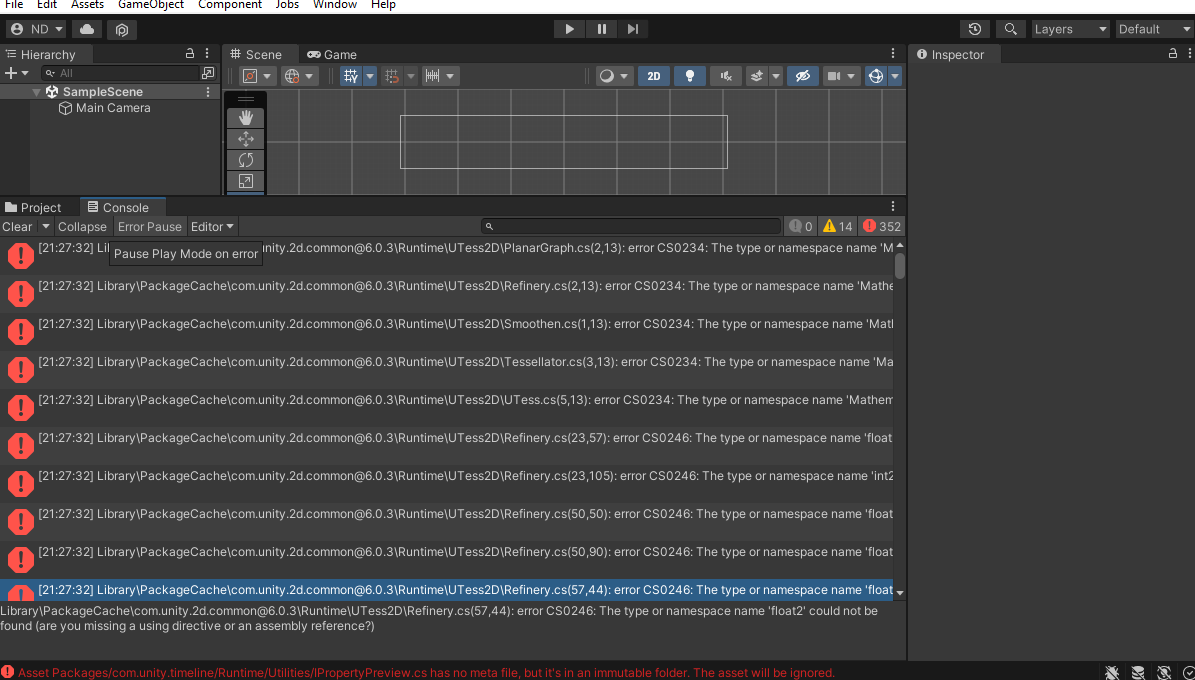1195x680 pixels.
Task: Toggle Scene audio mute button
Action: (726, 76)
